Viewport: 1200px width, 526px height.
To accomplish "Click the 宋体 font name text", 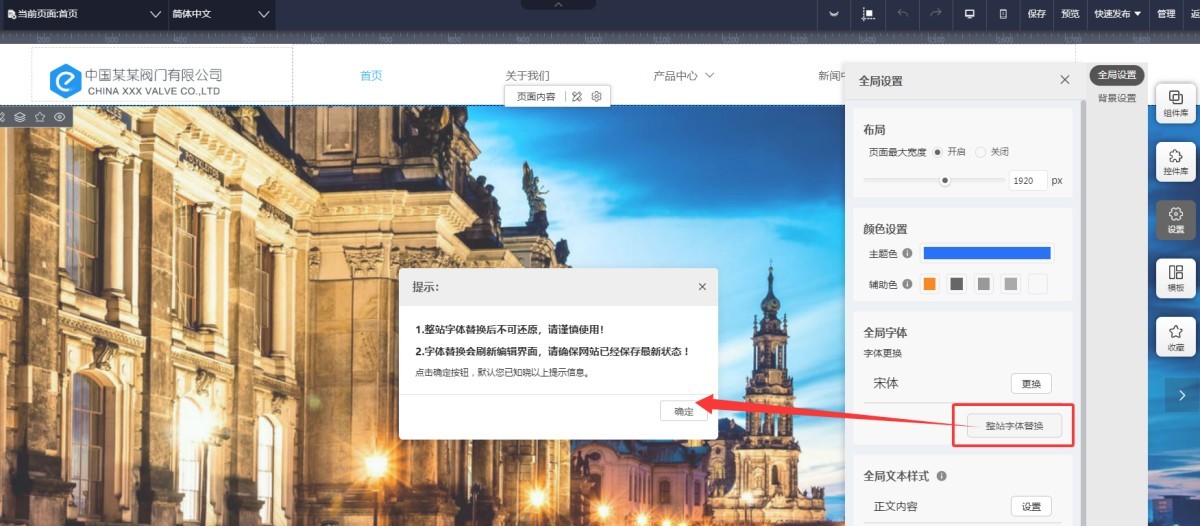I will (886, 383).
